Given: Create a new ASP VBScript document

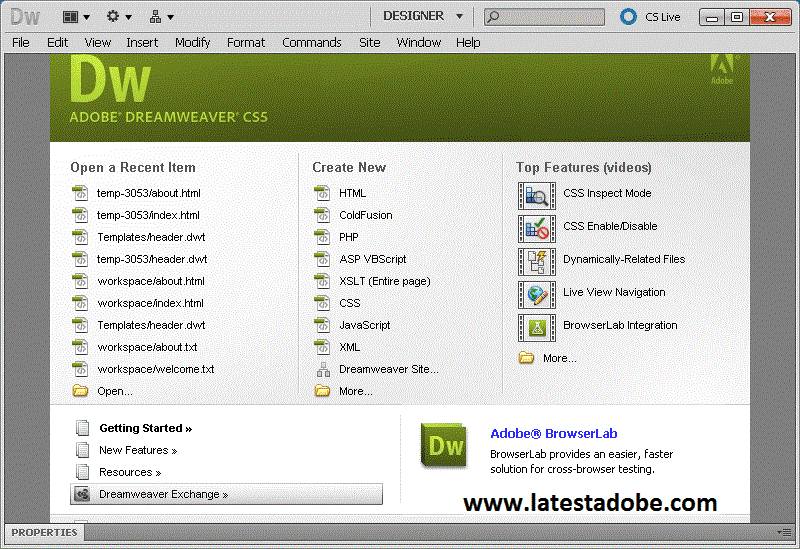Looking at the screenshot, I should click(373, 259).
